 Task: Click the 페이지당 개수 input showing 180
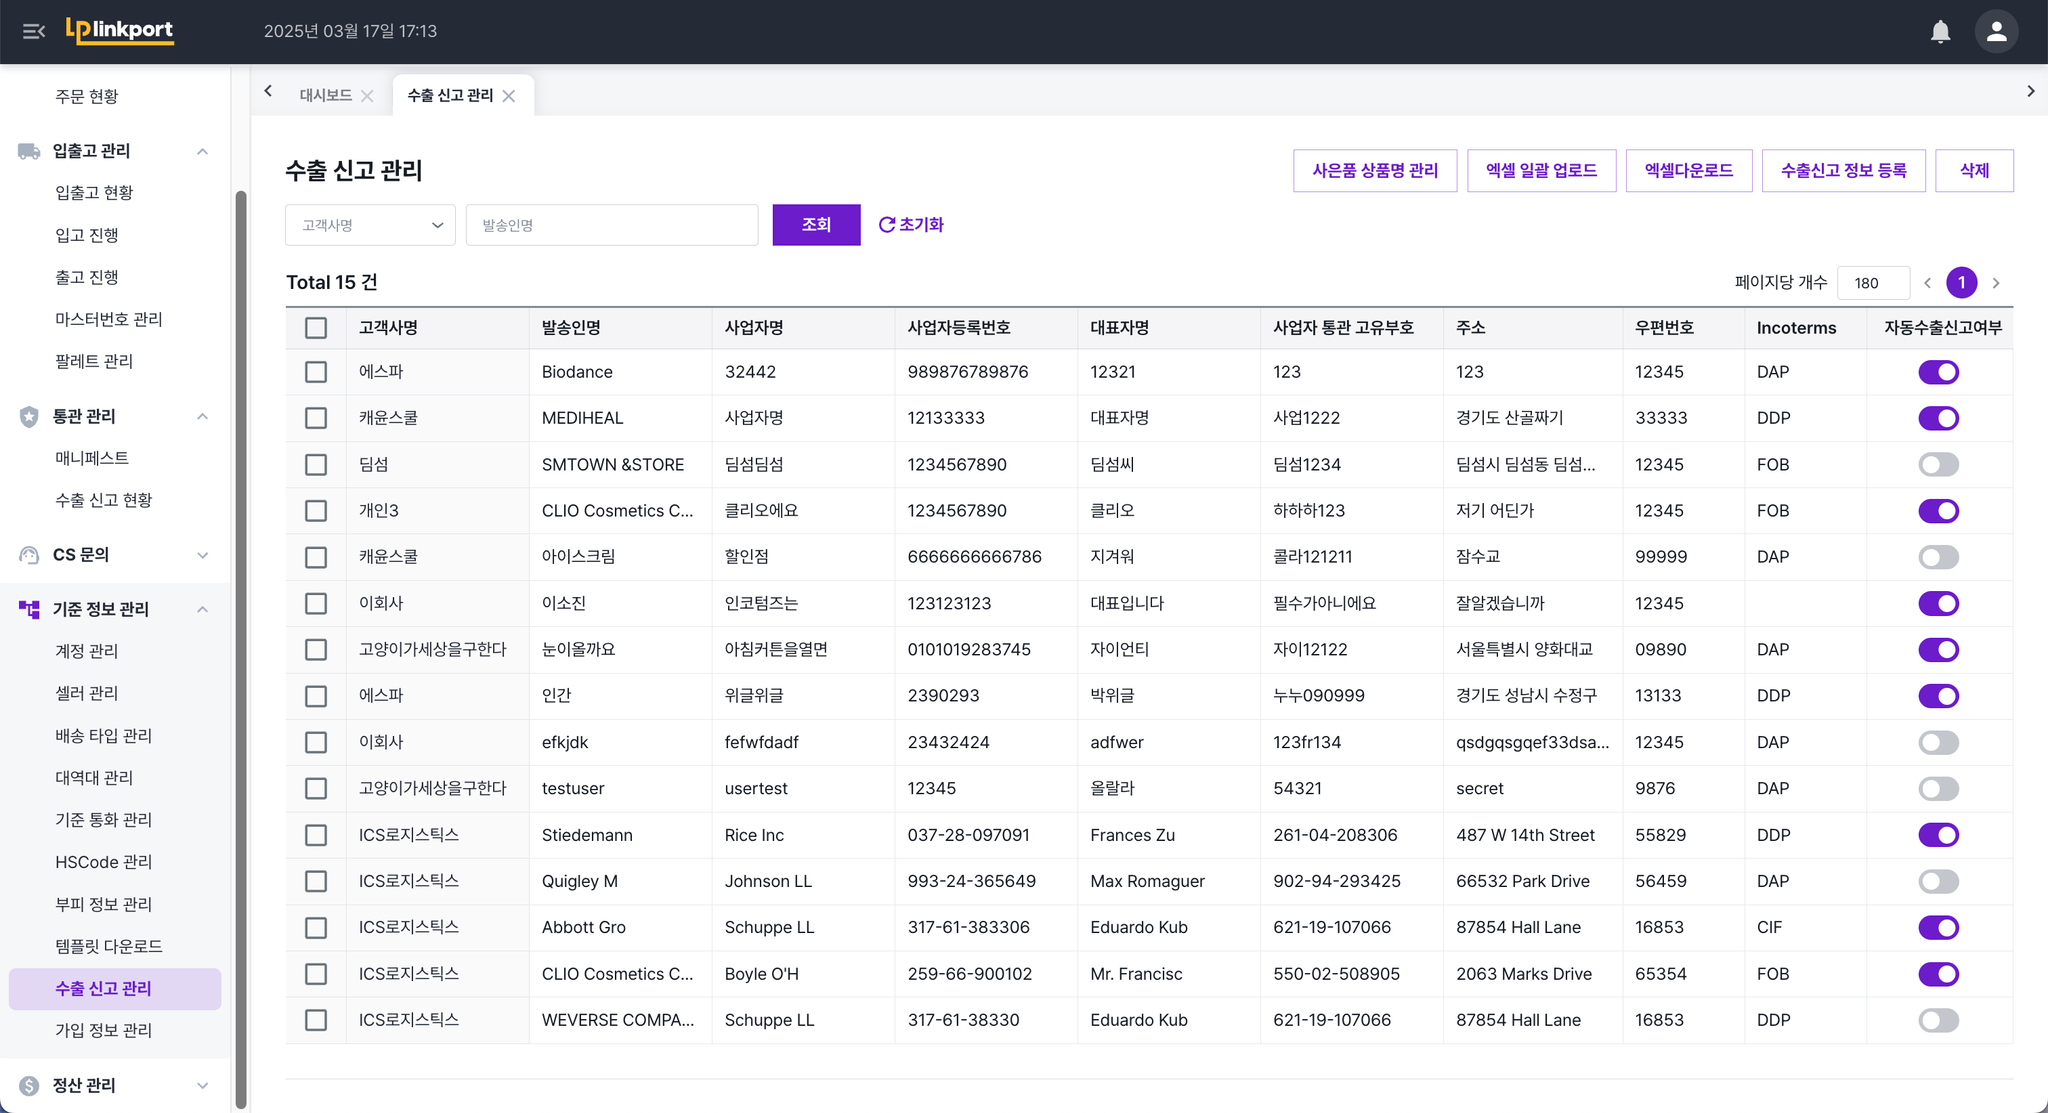(x=1874, y=283)
